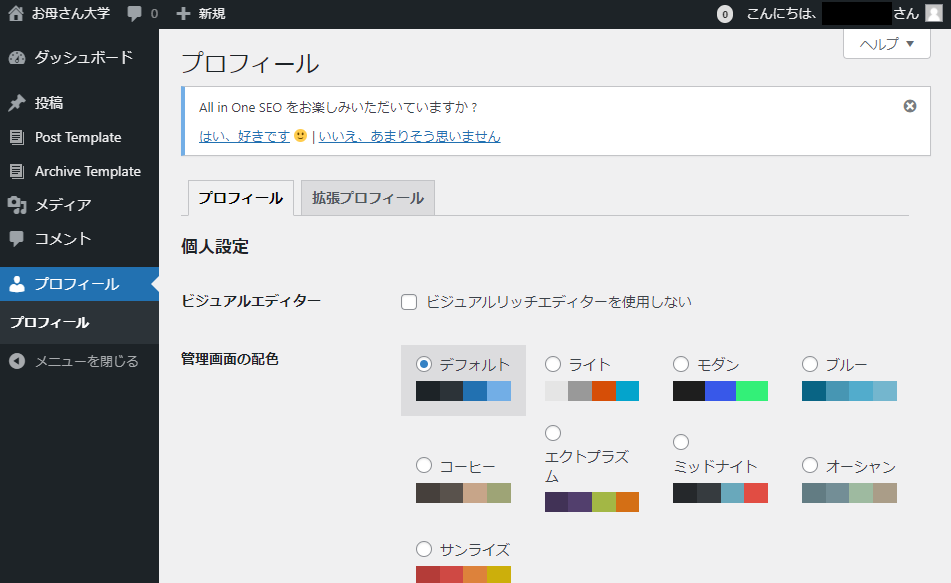Toggle ビジュアルリッチエディターを使用しない checkbox

tap(409, 302)
